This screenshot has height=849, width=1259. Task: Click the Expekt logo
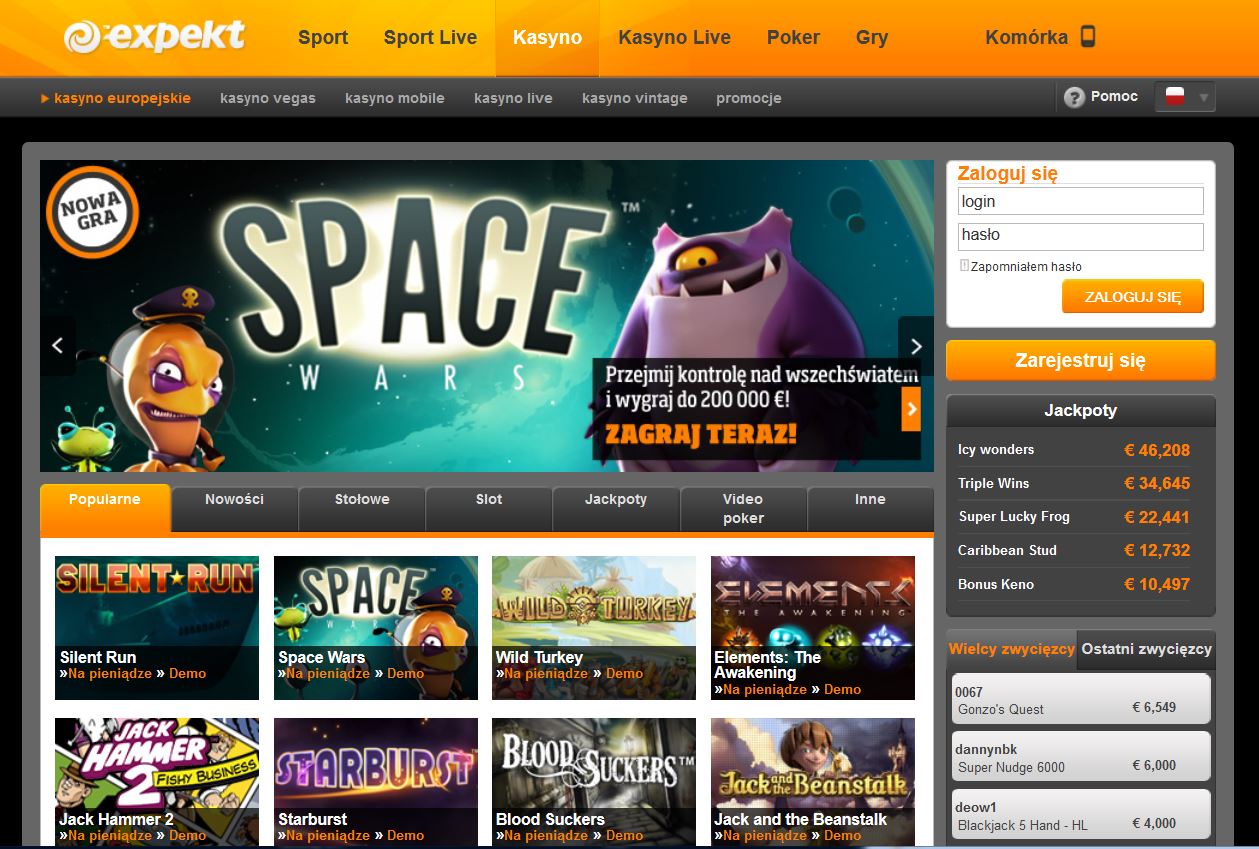154,37
